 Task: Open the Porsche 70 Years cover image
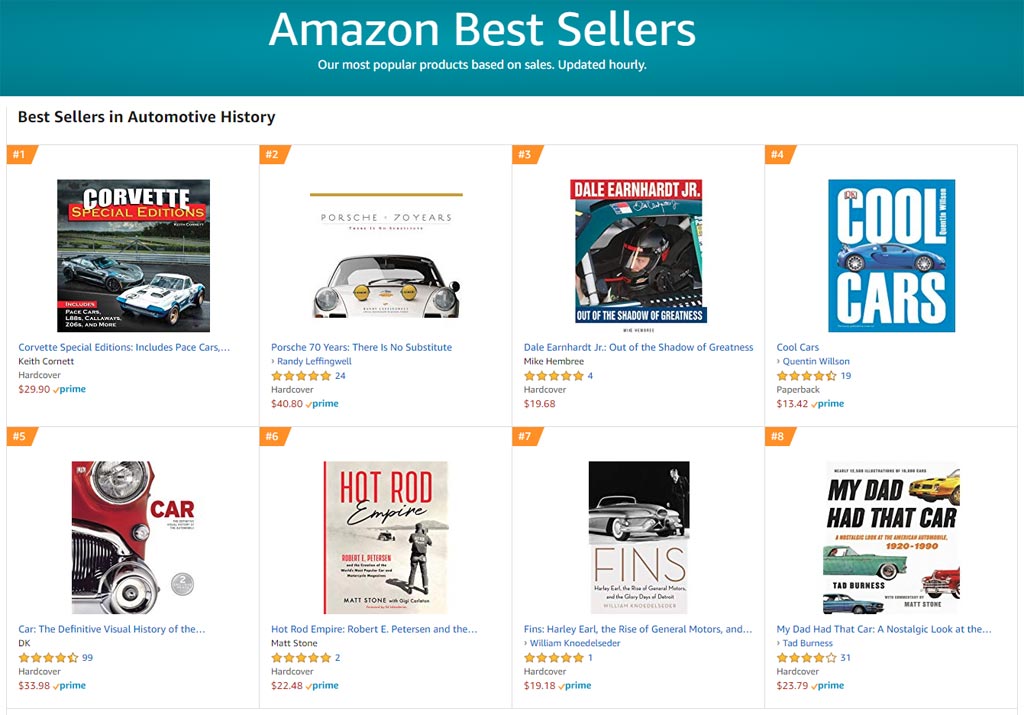[386, 255]
